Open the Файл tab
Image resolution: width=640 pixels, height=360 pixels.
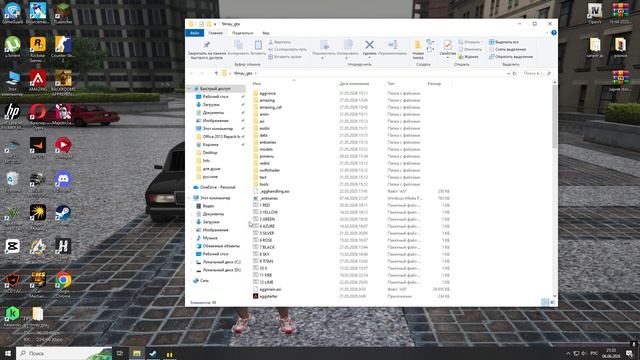[194, 33]
